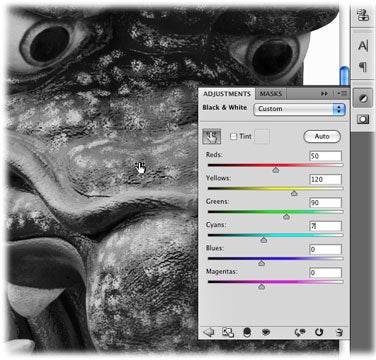This screenshot has width=376, height=360.
Task: Delete adjustment layer trash icon
Action: point(339,332)
